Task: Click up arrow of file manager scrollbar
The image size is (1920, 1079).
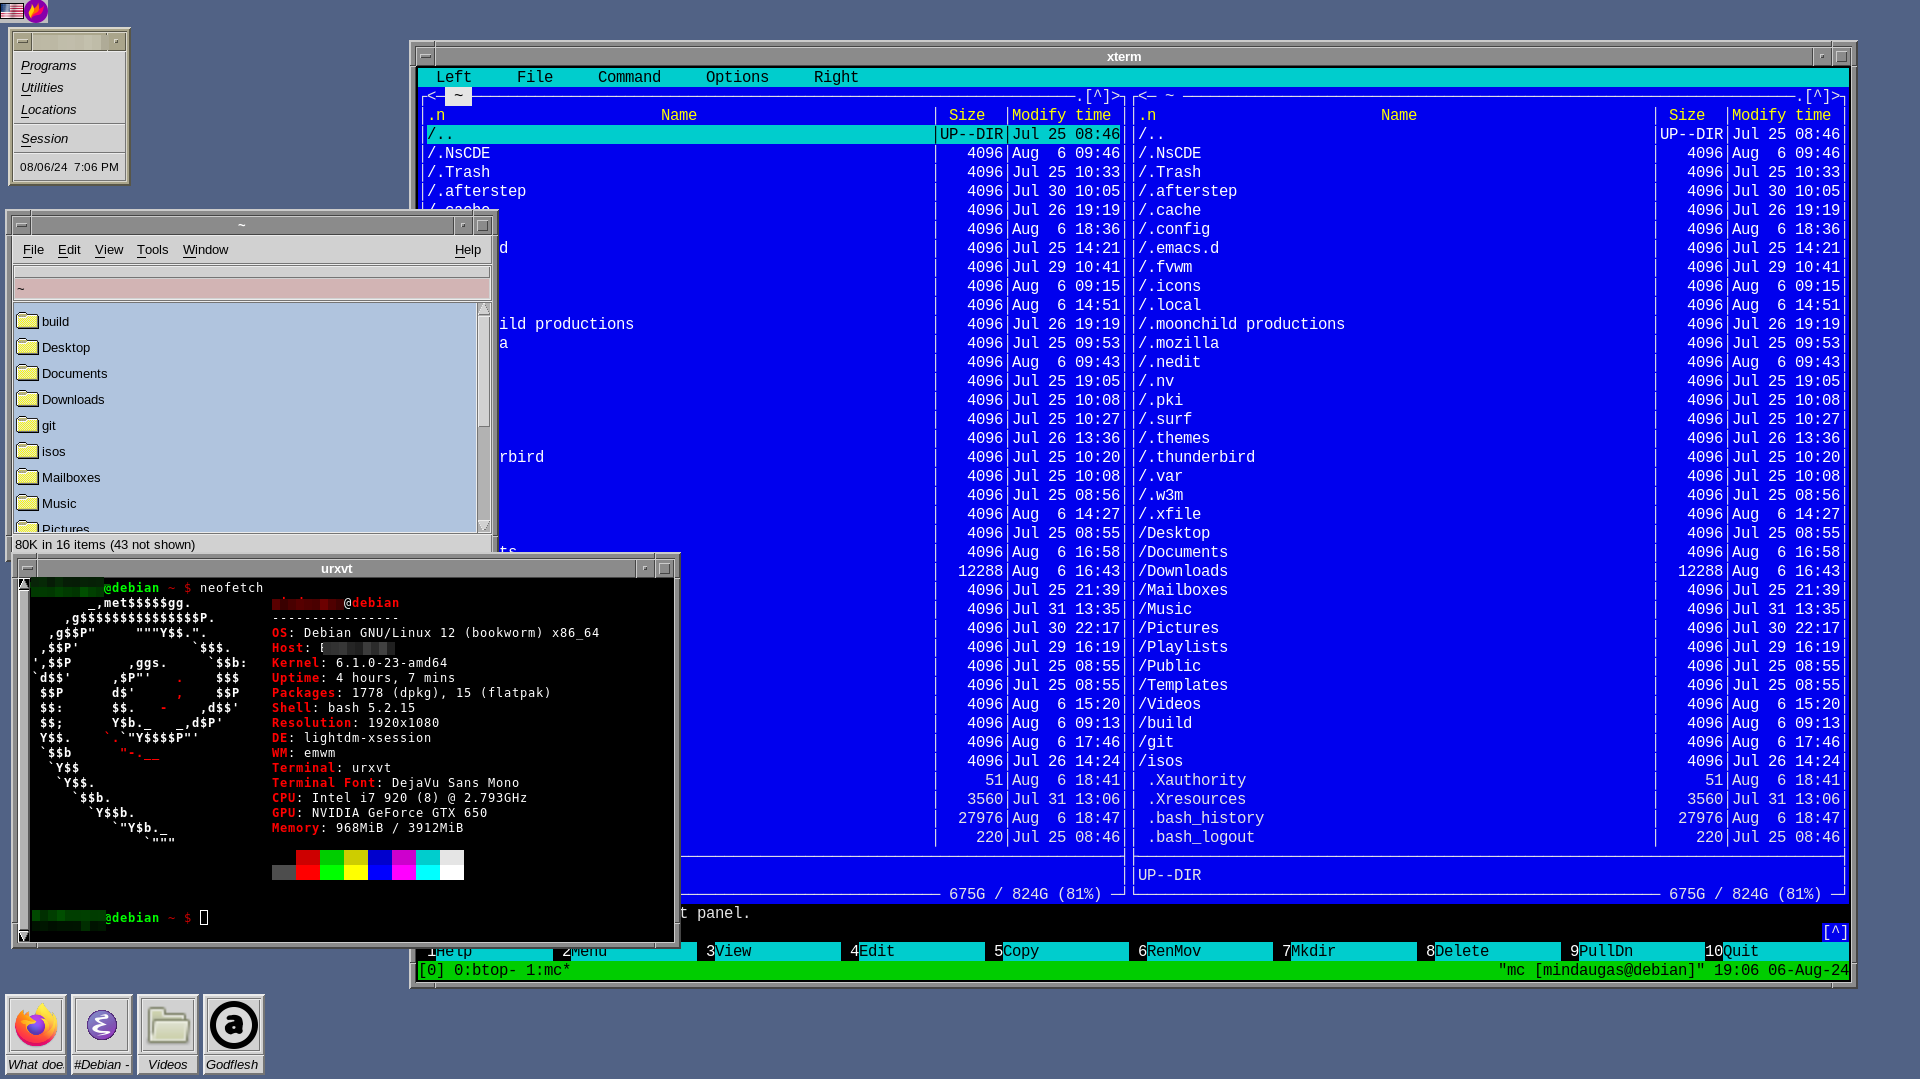Action: pyautogui.click(x=484, y=309)
